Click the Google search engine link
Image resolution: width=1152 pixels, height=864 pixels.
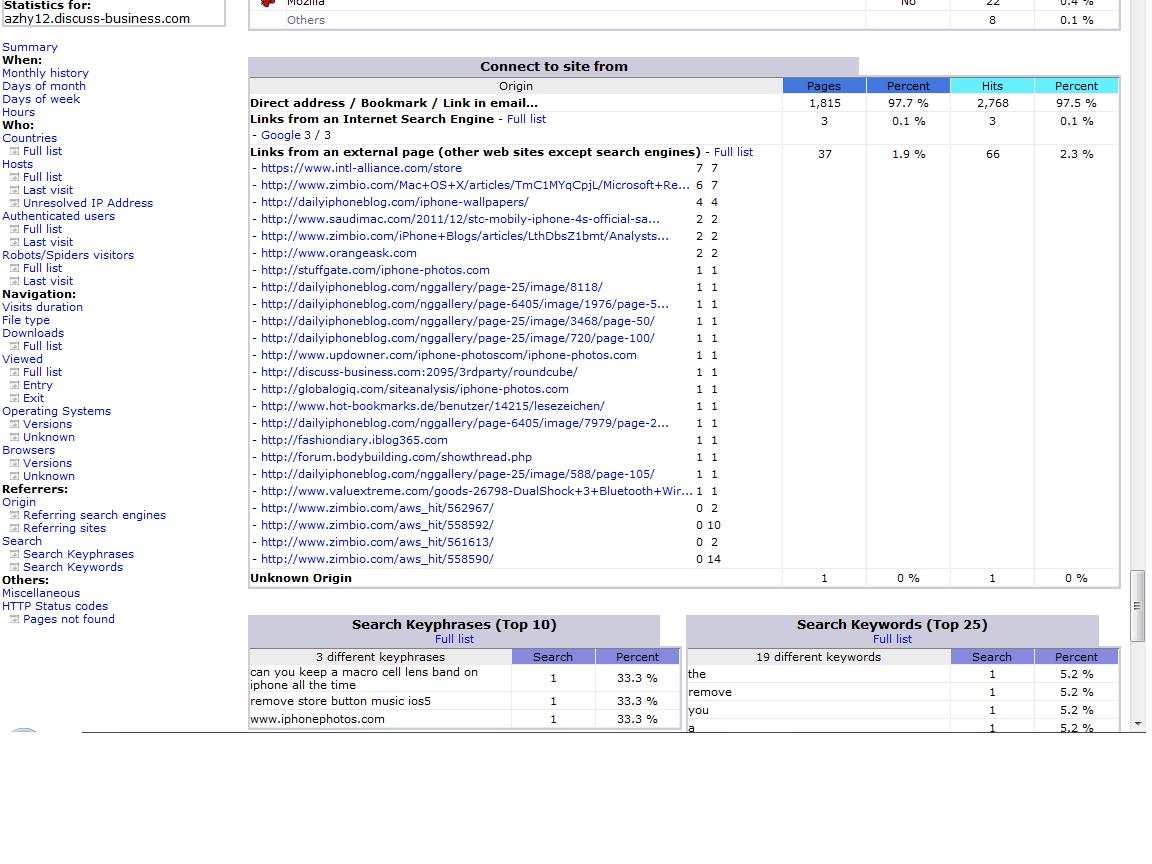(x=281, y=135)
